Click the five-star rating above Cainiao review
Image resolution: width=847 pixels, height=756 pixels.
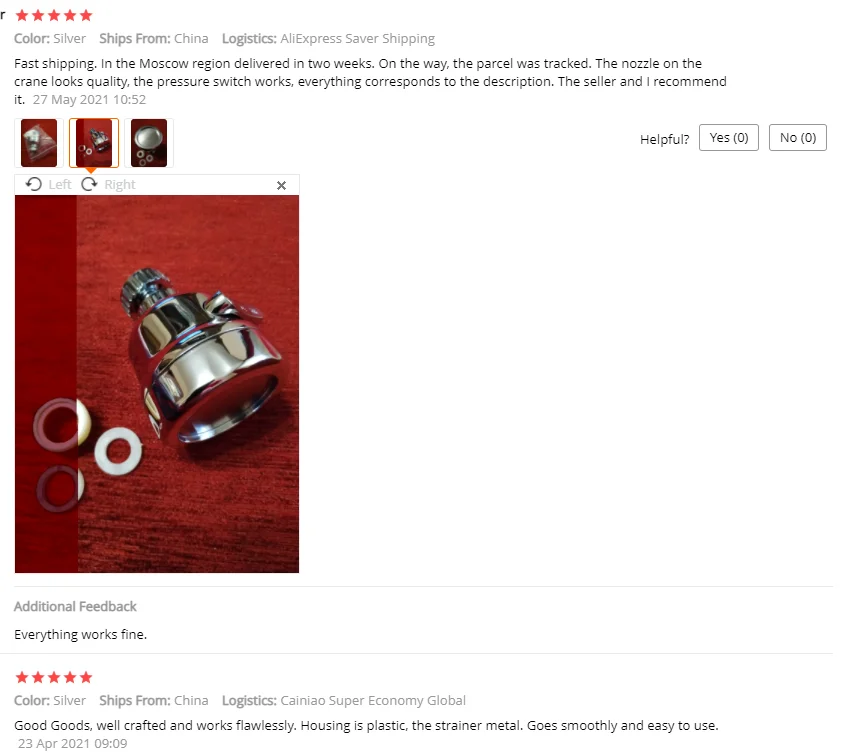point(54,677)
